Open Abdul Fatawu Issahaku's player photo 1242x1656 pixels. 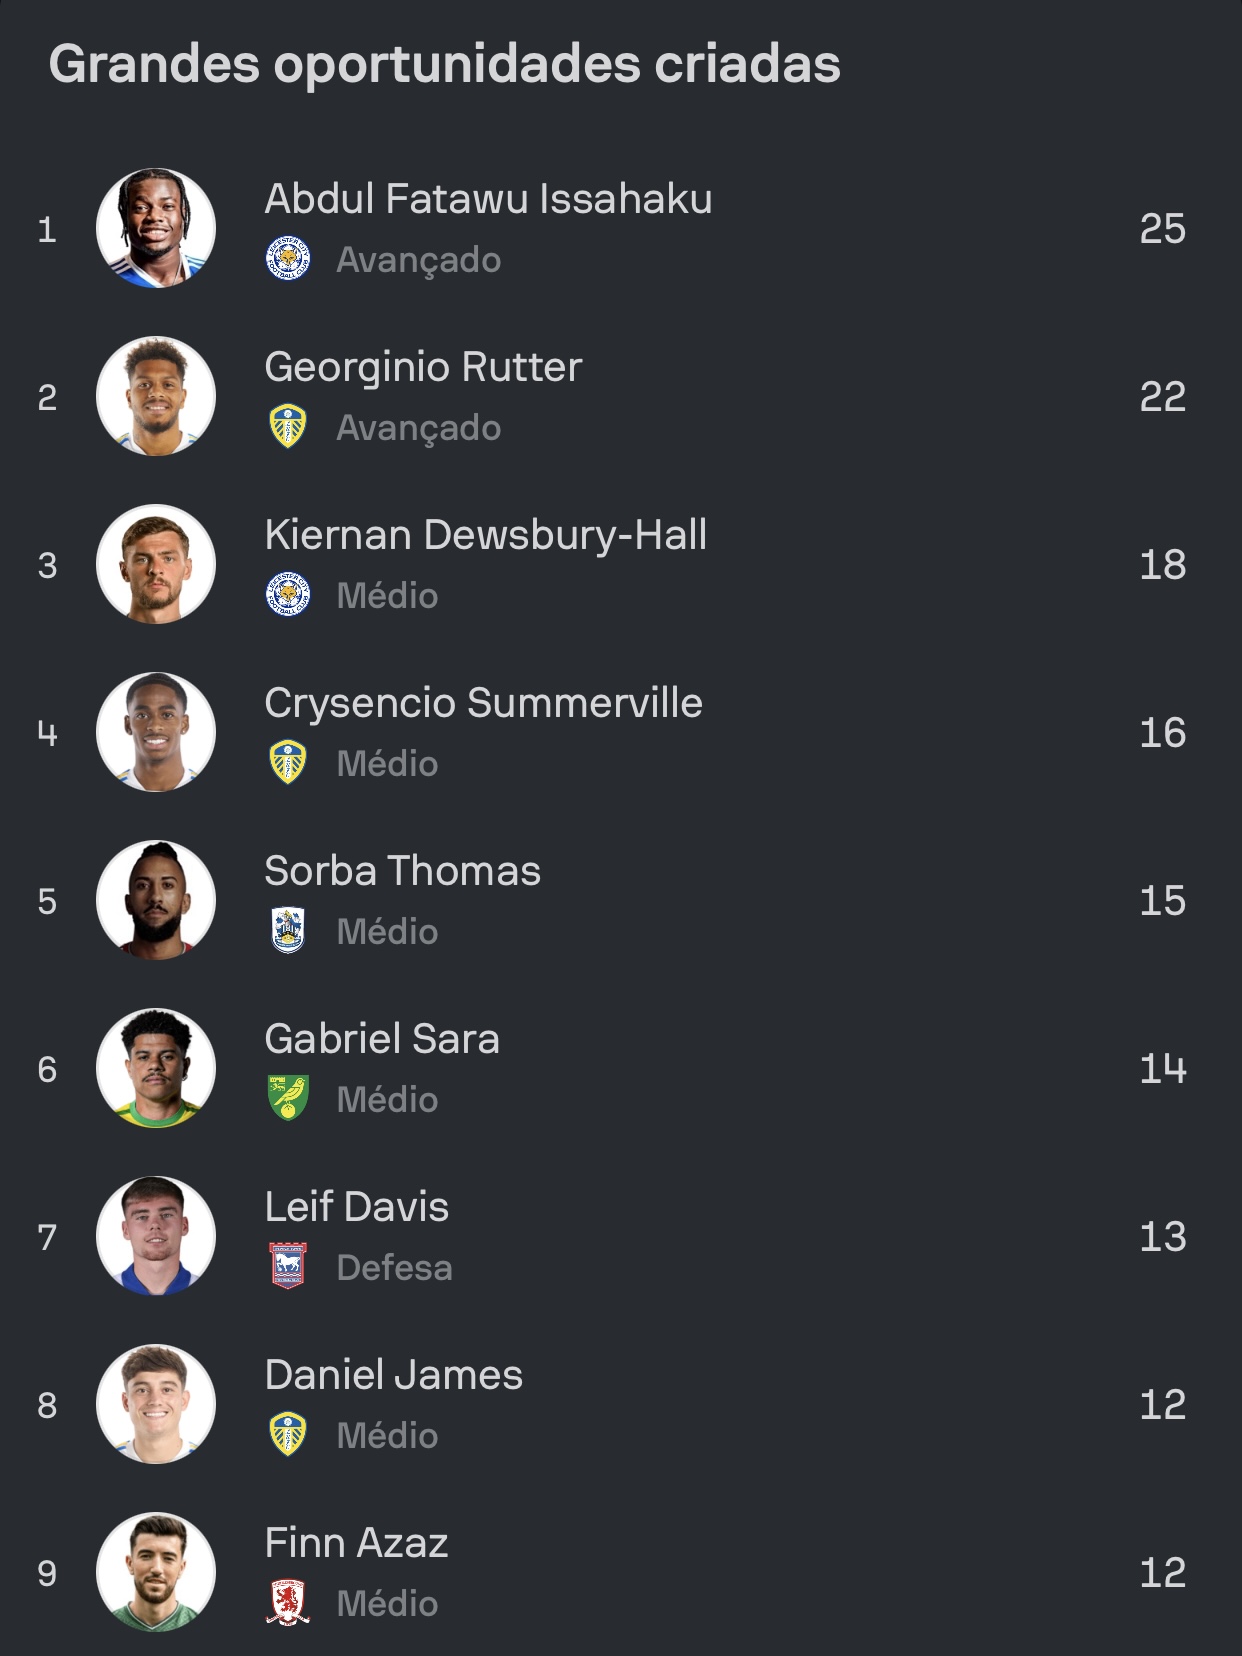point(156,229)
